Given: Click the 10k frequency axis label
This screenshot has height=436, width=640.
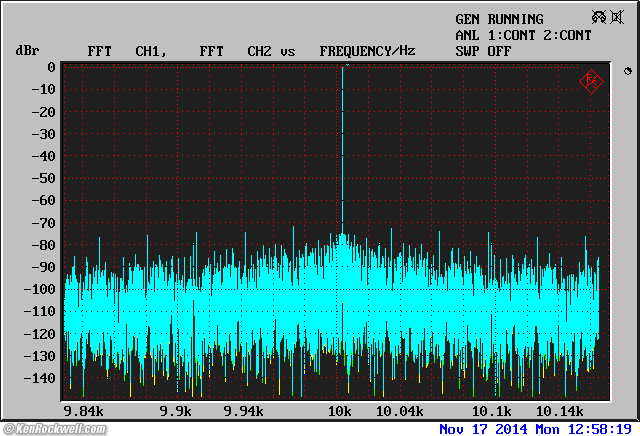Looking at the screenshot, I should click(x=340, y=411).
